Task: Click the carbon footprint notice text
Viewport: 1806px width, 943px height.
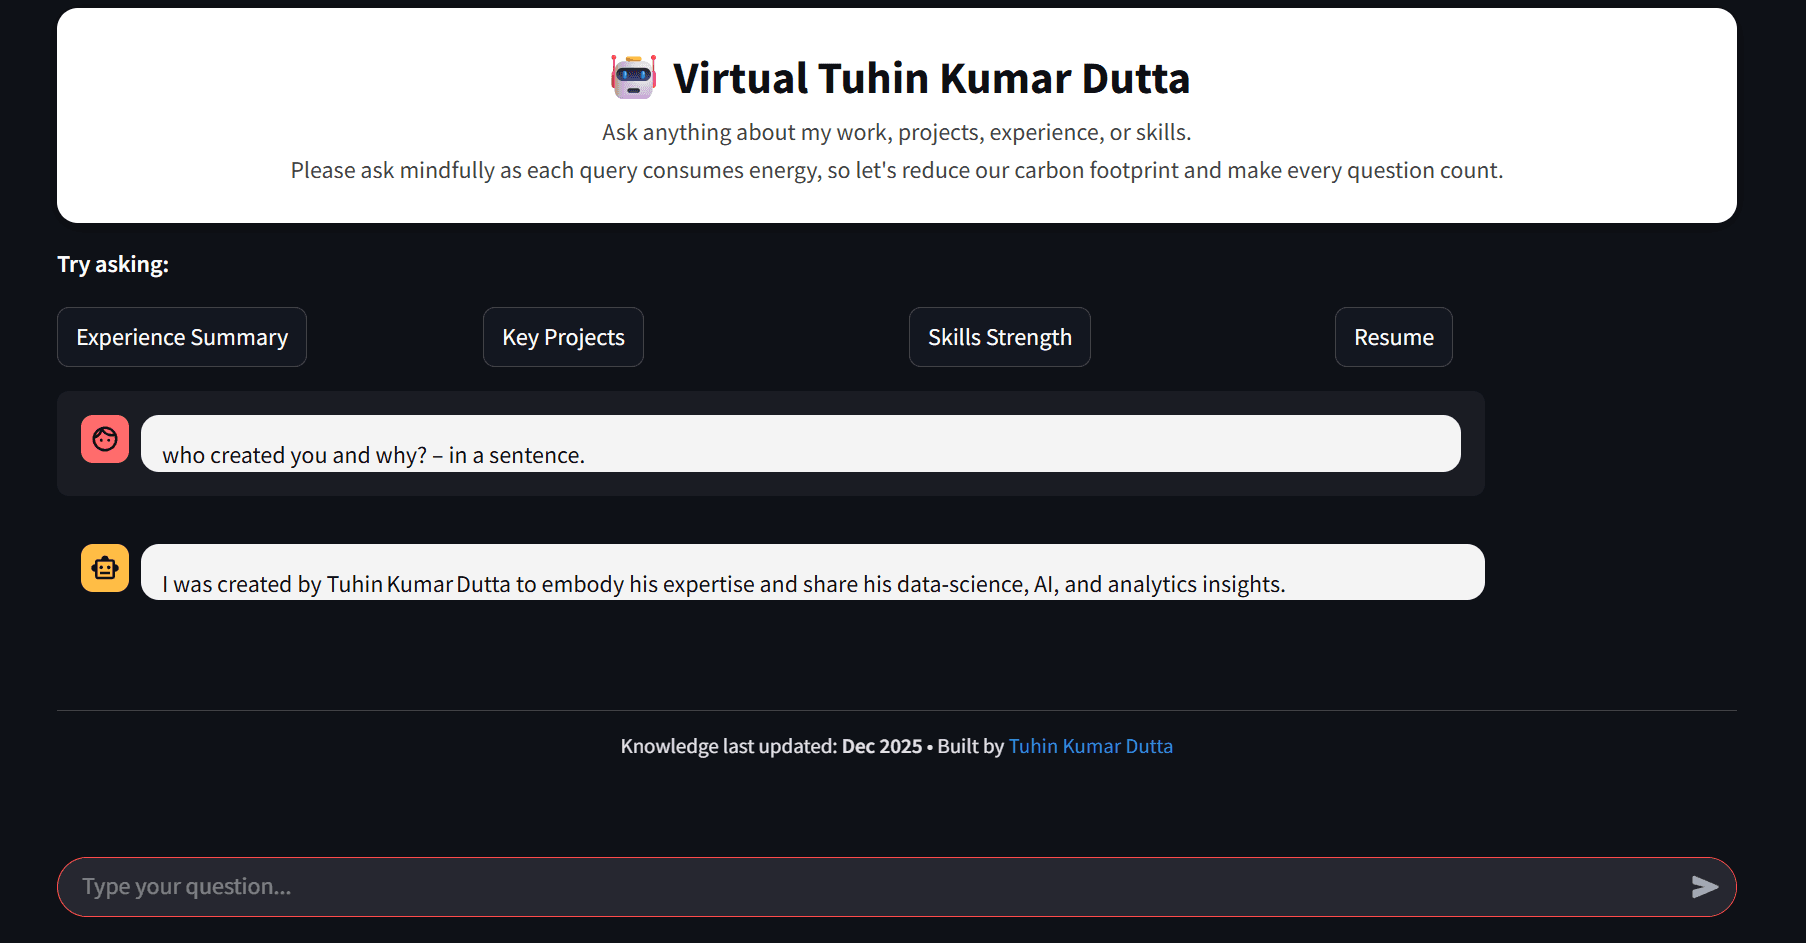Action: 896,170
